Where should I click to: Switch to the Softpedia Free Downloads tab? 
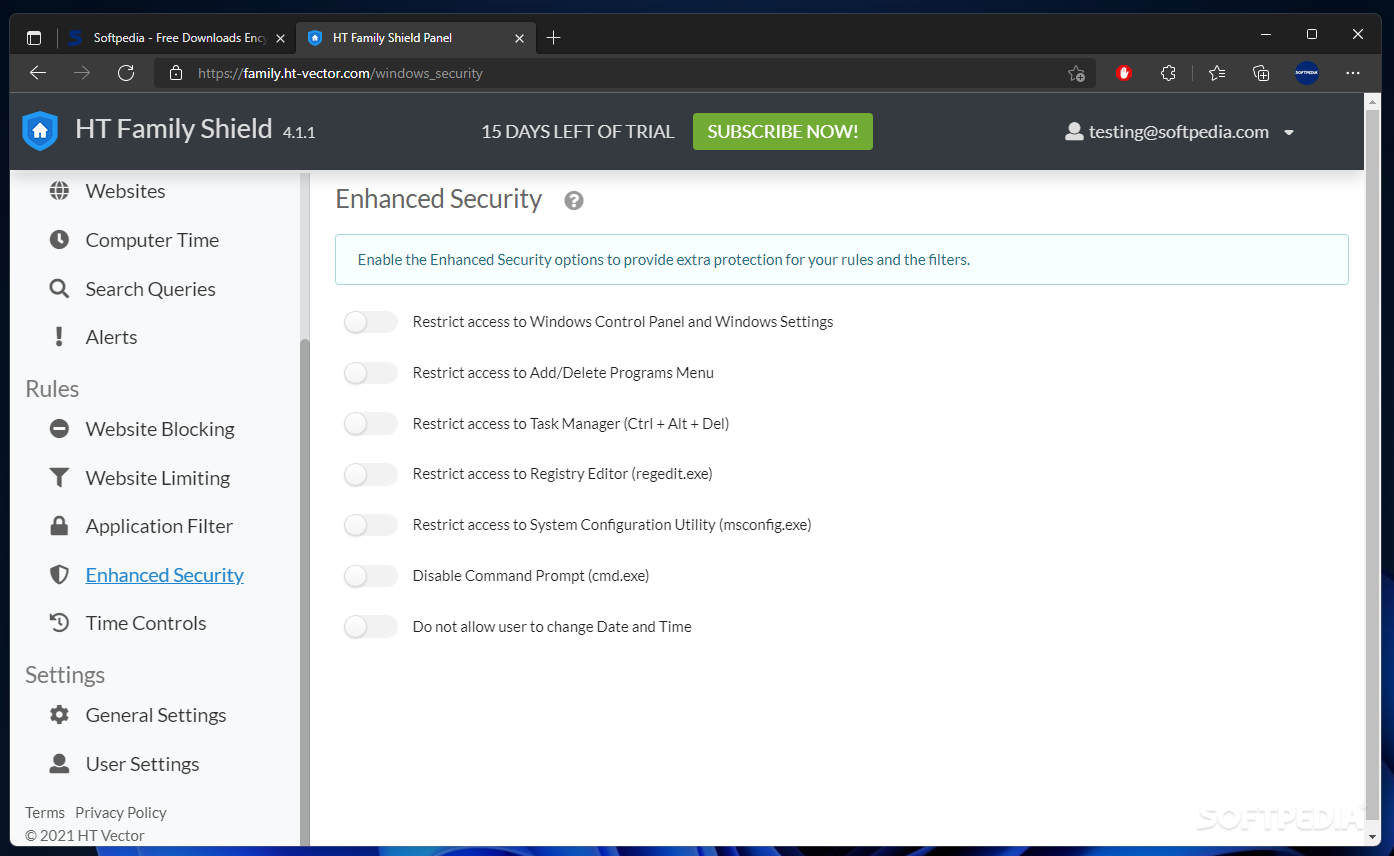click(177, 38)
